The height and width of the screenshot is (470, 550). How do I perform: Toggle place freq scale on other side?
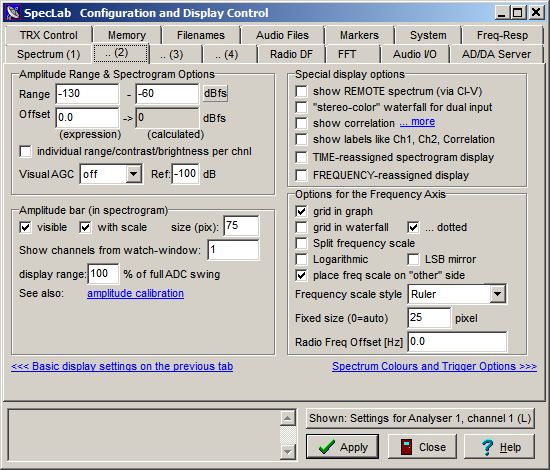click(301, 275)
